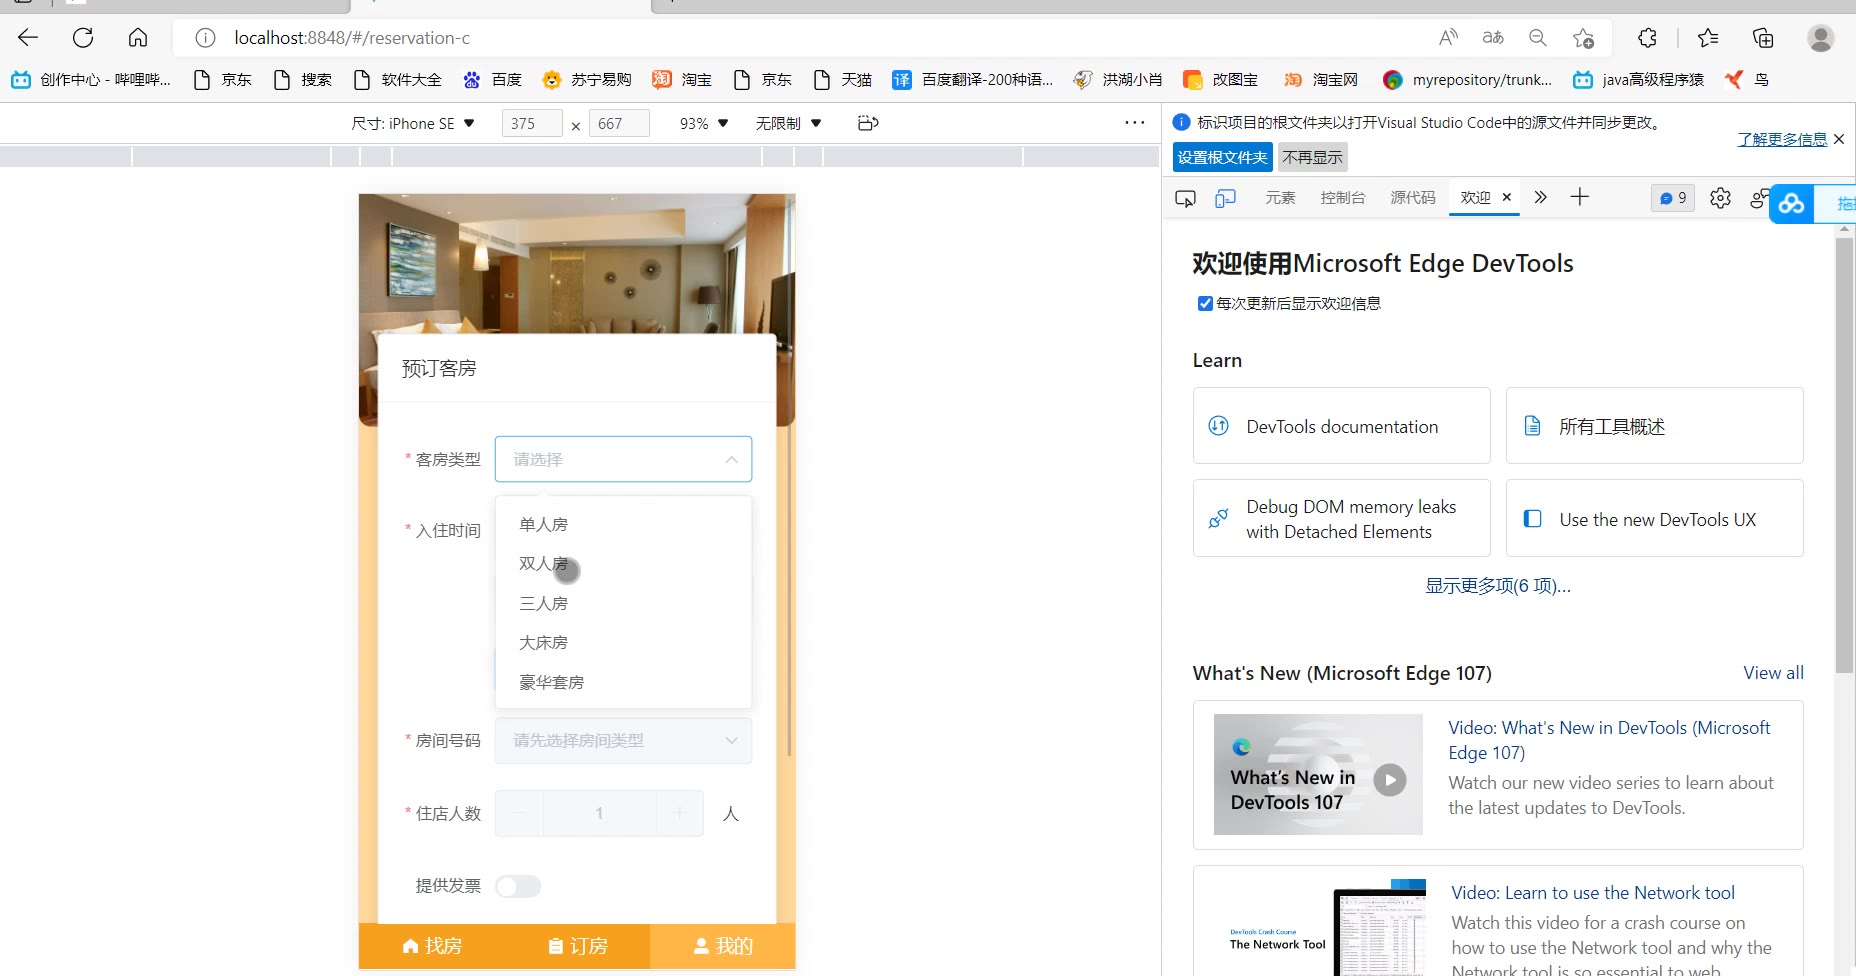
Task: Open the browser home page
Action: point(138,38)
